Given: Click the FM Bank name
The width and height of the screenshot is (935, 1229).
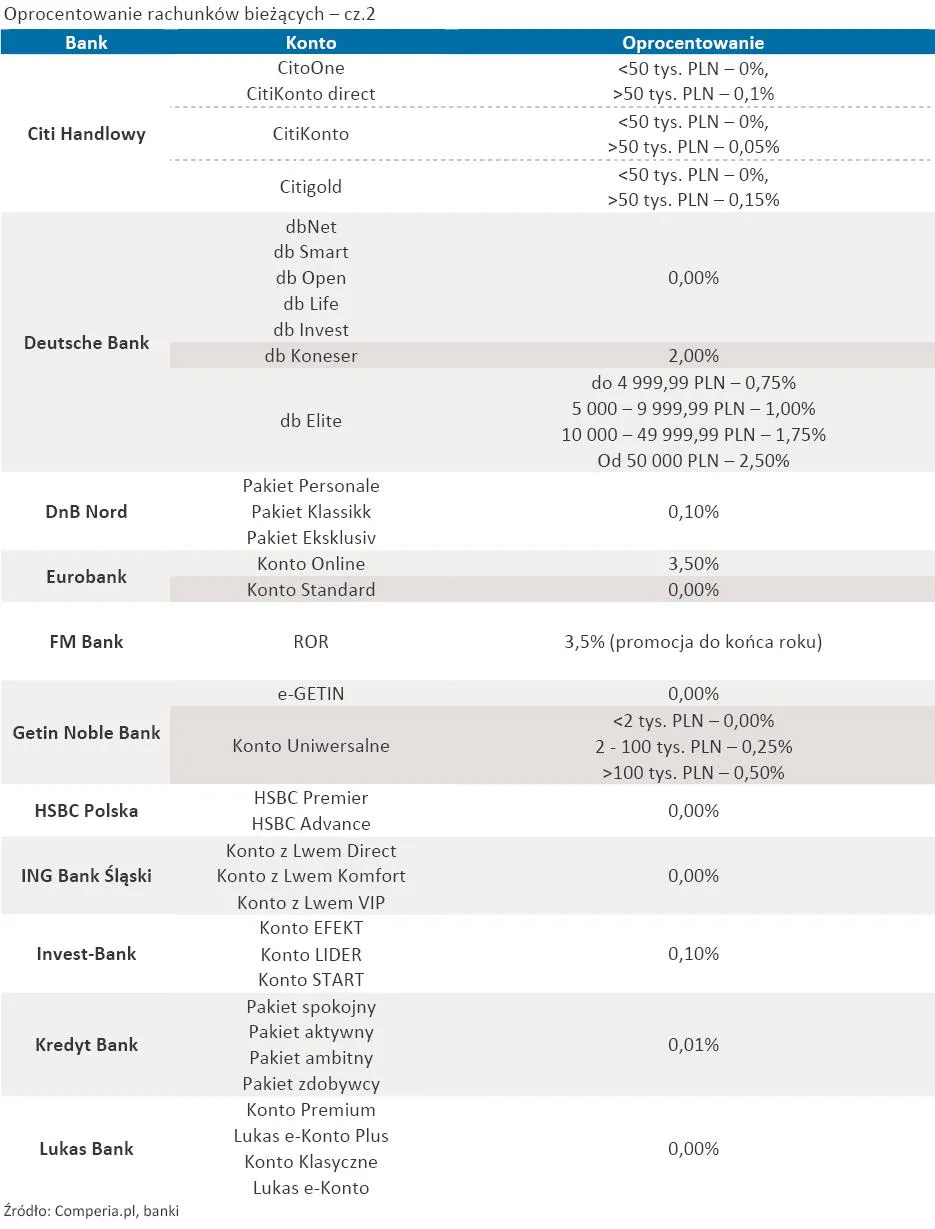Looking at the screenshot, I should [86, 642].
